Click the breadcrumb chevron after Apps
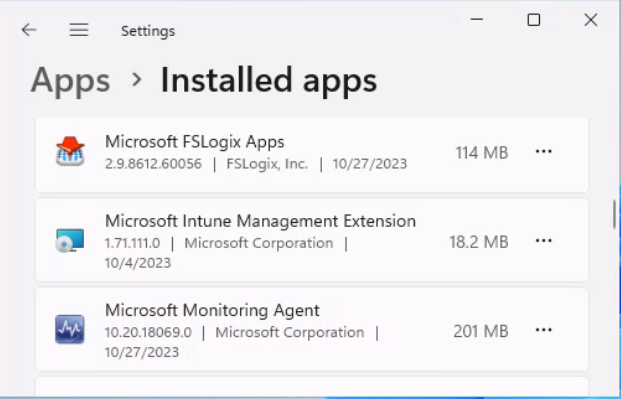 (x=137, y=80)
